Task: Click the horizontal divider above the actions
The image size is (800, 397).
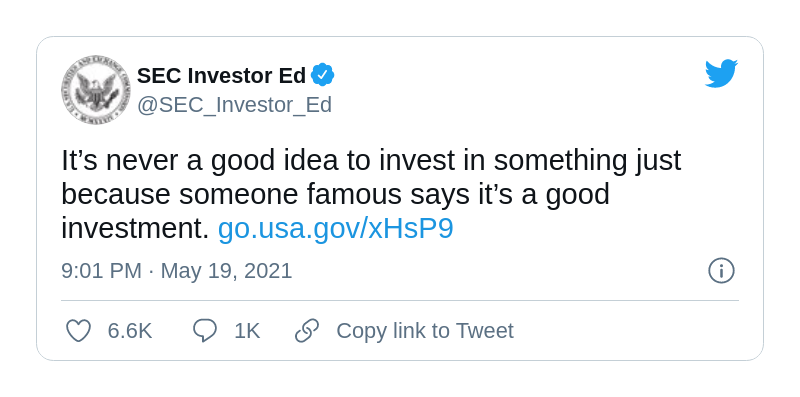Action: point(400,301)
